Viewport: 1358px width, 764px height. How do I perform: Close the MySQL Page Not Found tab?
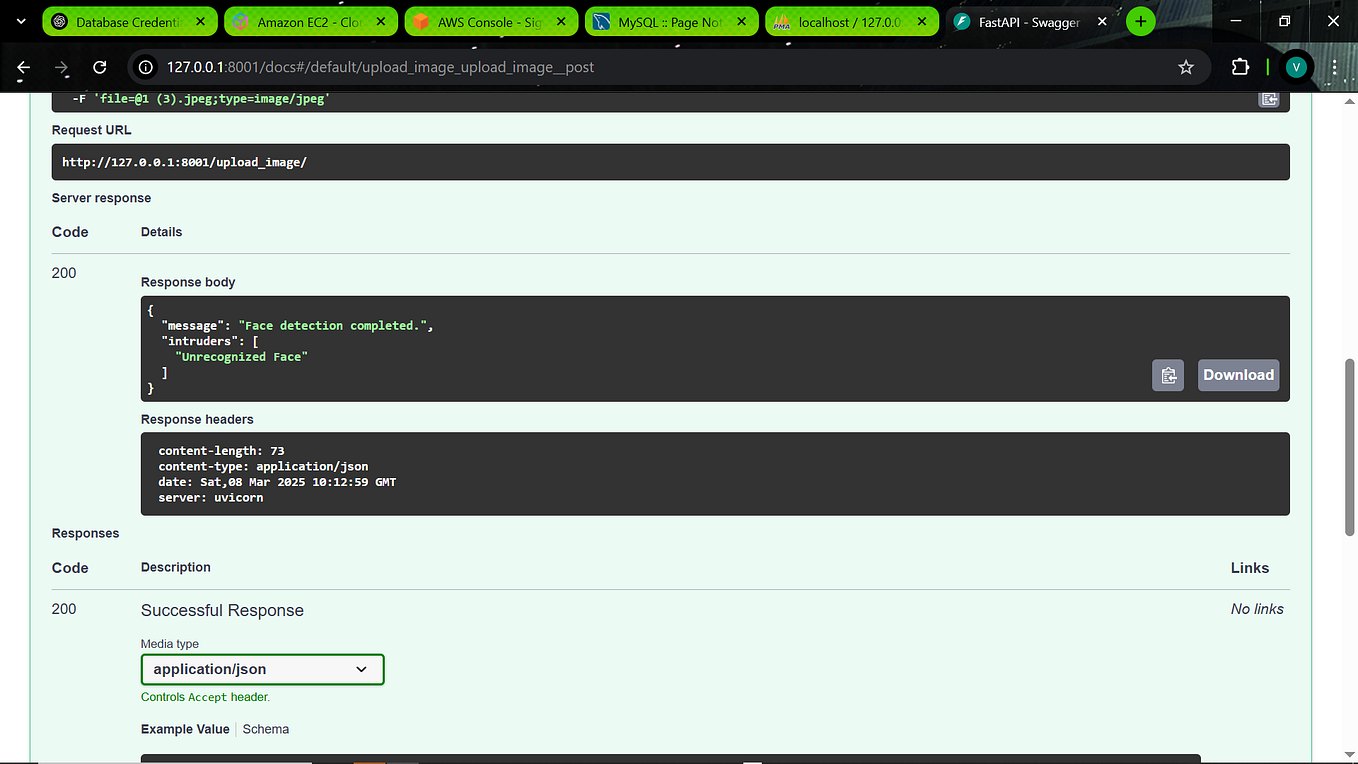coord(742,22)
